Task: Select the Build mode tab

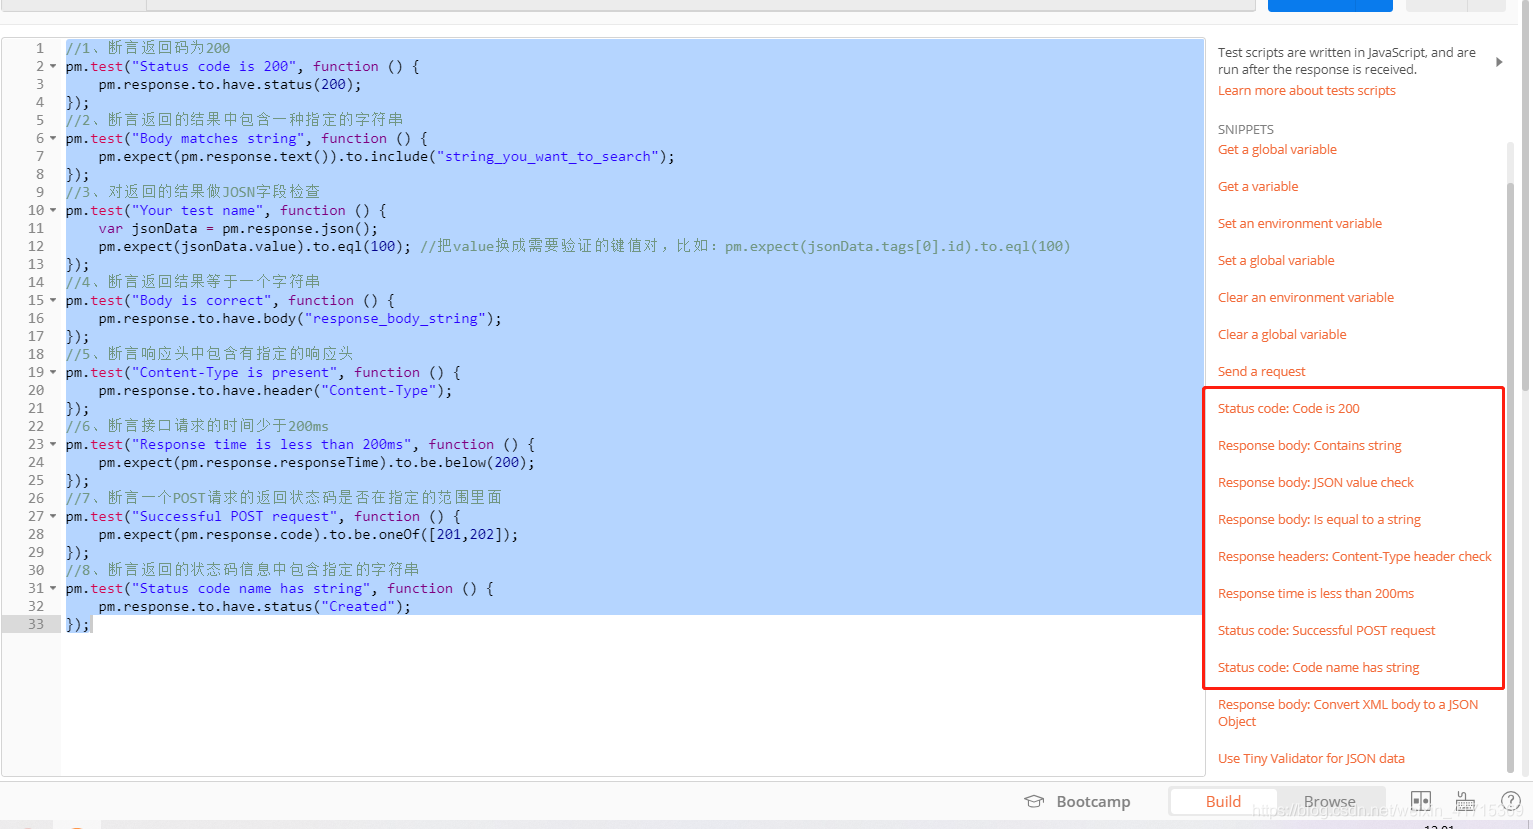Action: [1223, 801]
